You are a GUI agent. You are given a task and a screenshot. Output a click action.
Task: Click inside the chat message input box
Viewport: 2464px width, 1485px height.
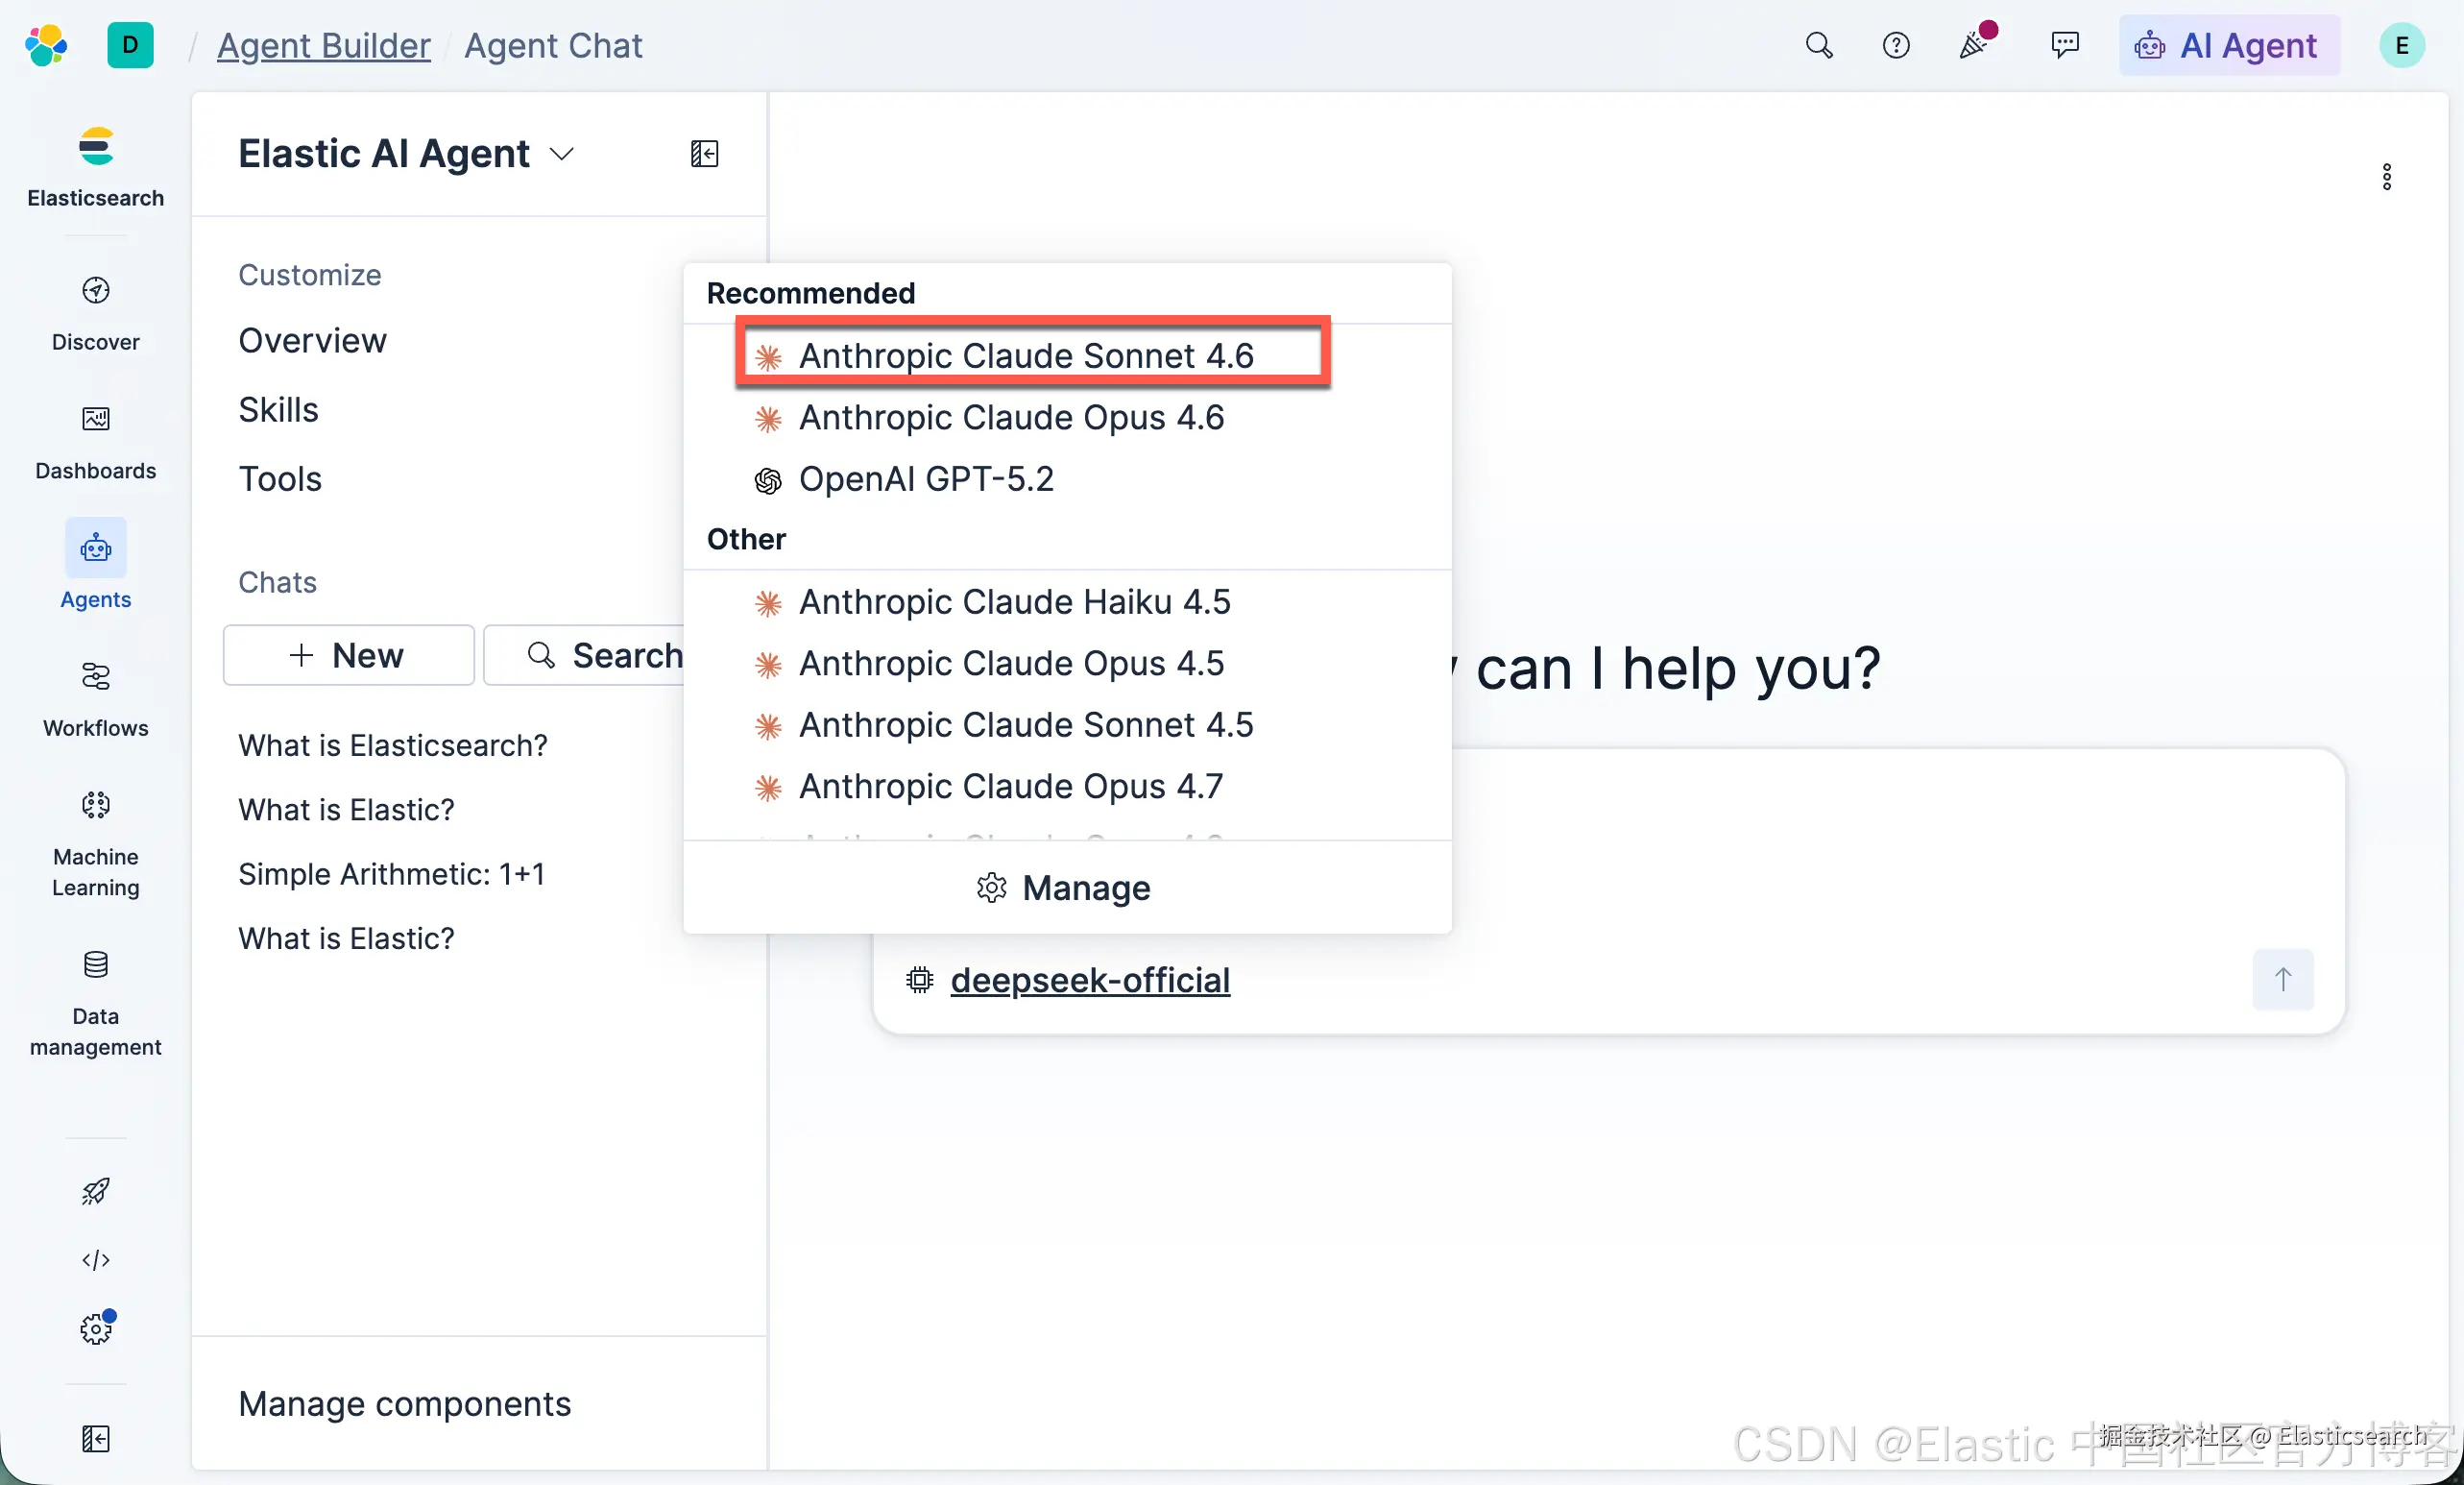[1900, 850]
